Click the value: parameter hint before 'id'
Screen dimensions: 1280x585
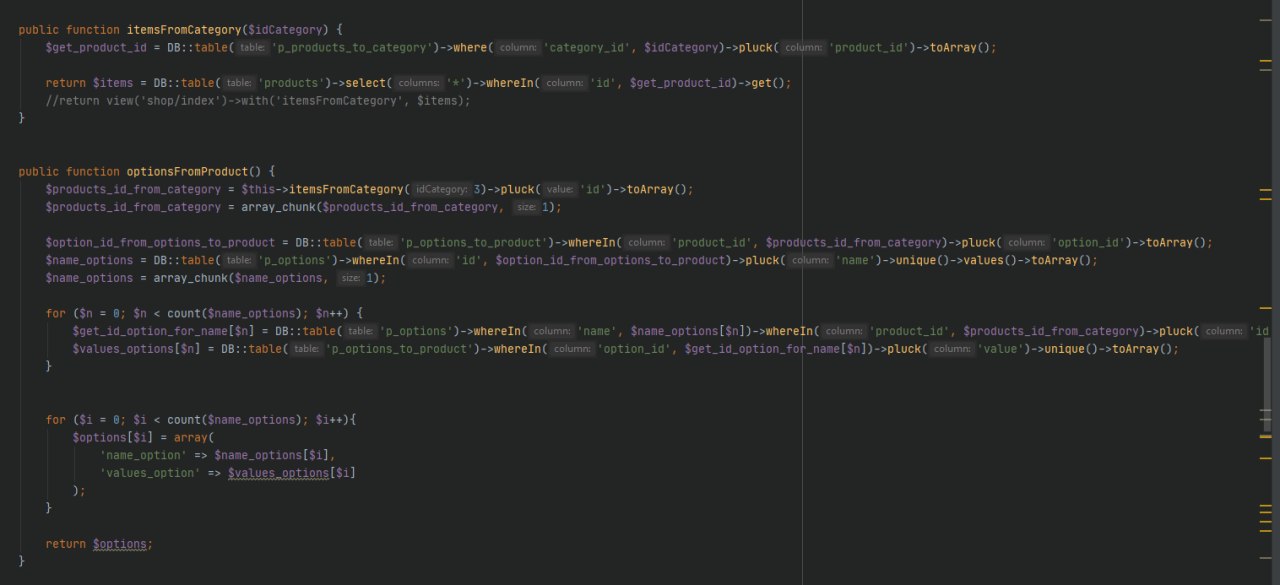(x=560, y=189)
